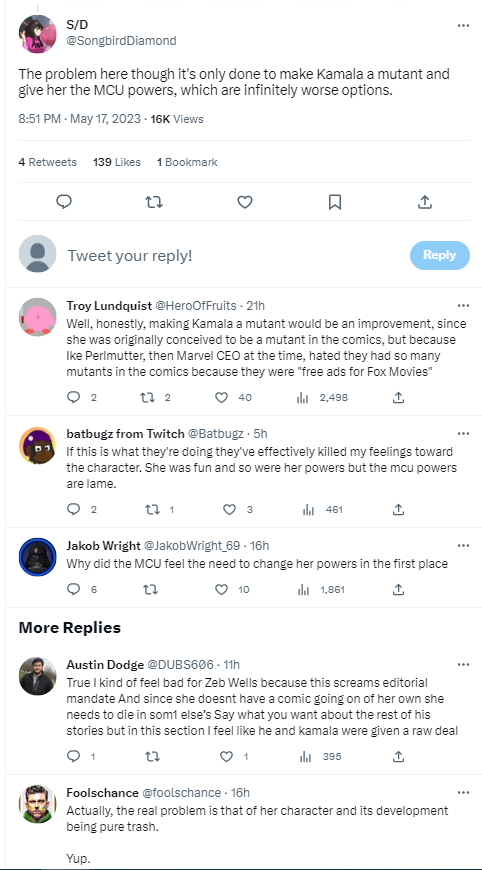The image size is (482, 870).
Task: Open more options on Troy Lundquist's reply
Action: pos(463,306)
